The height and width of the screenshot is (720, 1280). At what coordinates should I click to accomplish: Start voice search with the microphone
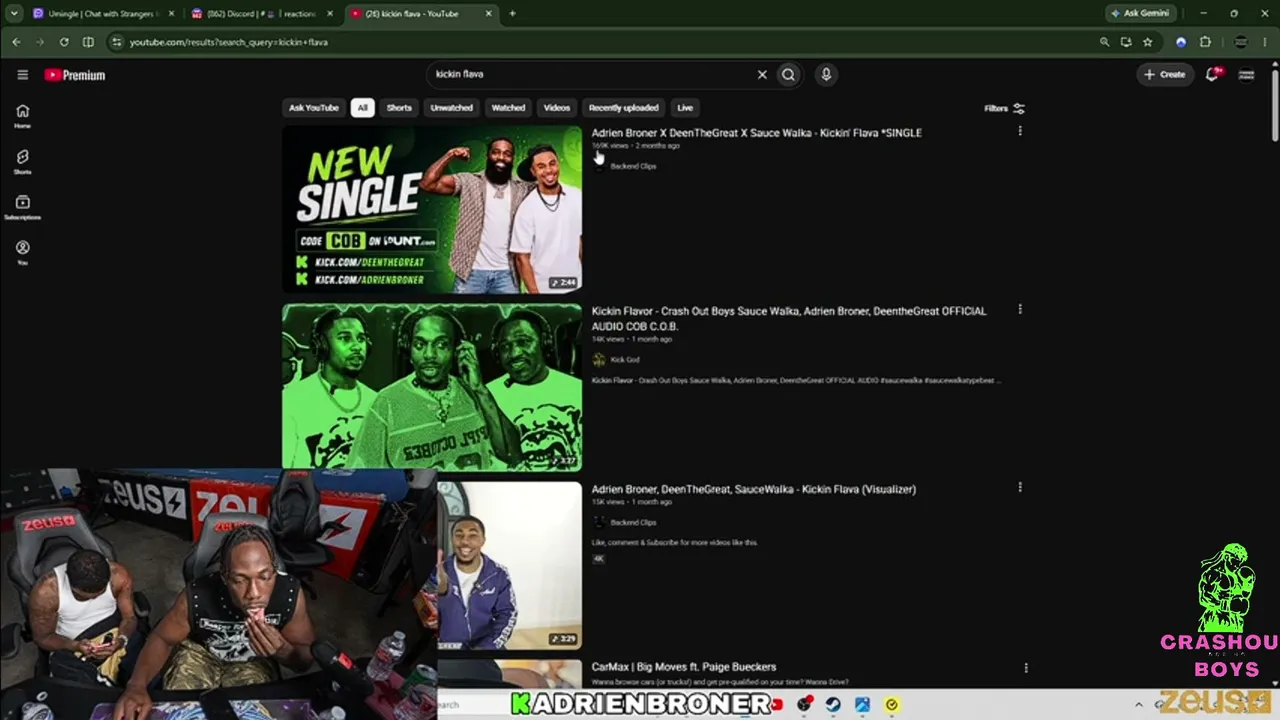(826, 74)
